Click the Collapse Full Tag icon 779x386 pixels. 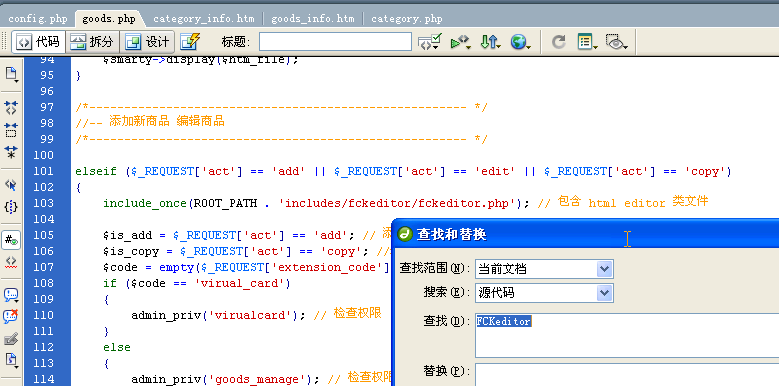(x=11, y=107)
